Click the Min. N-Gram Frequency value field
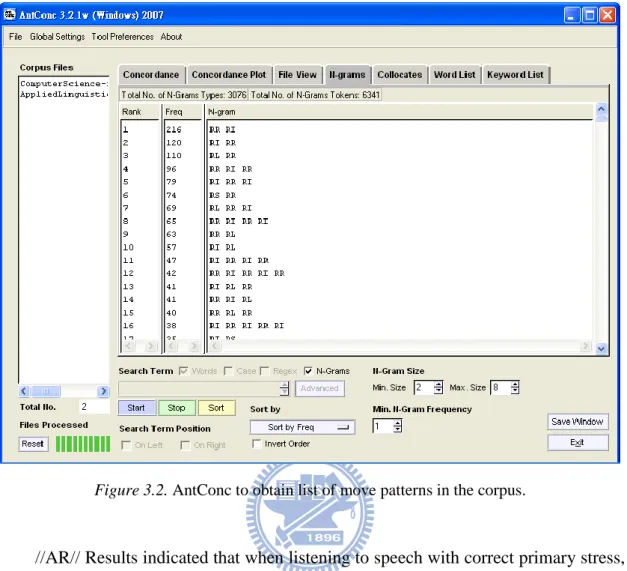This screenshot has width=627, height=571. (x=383, y=426)
